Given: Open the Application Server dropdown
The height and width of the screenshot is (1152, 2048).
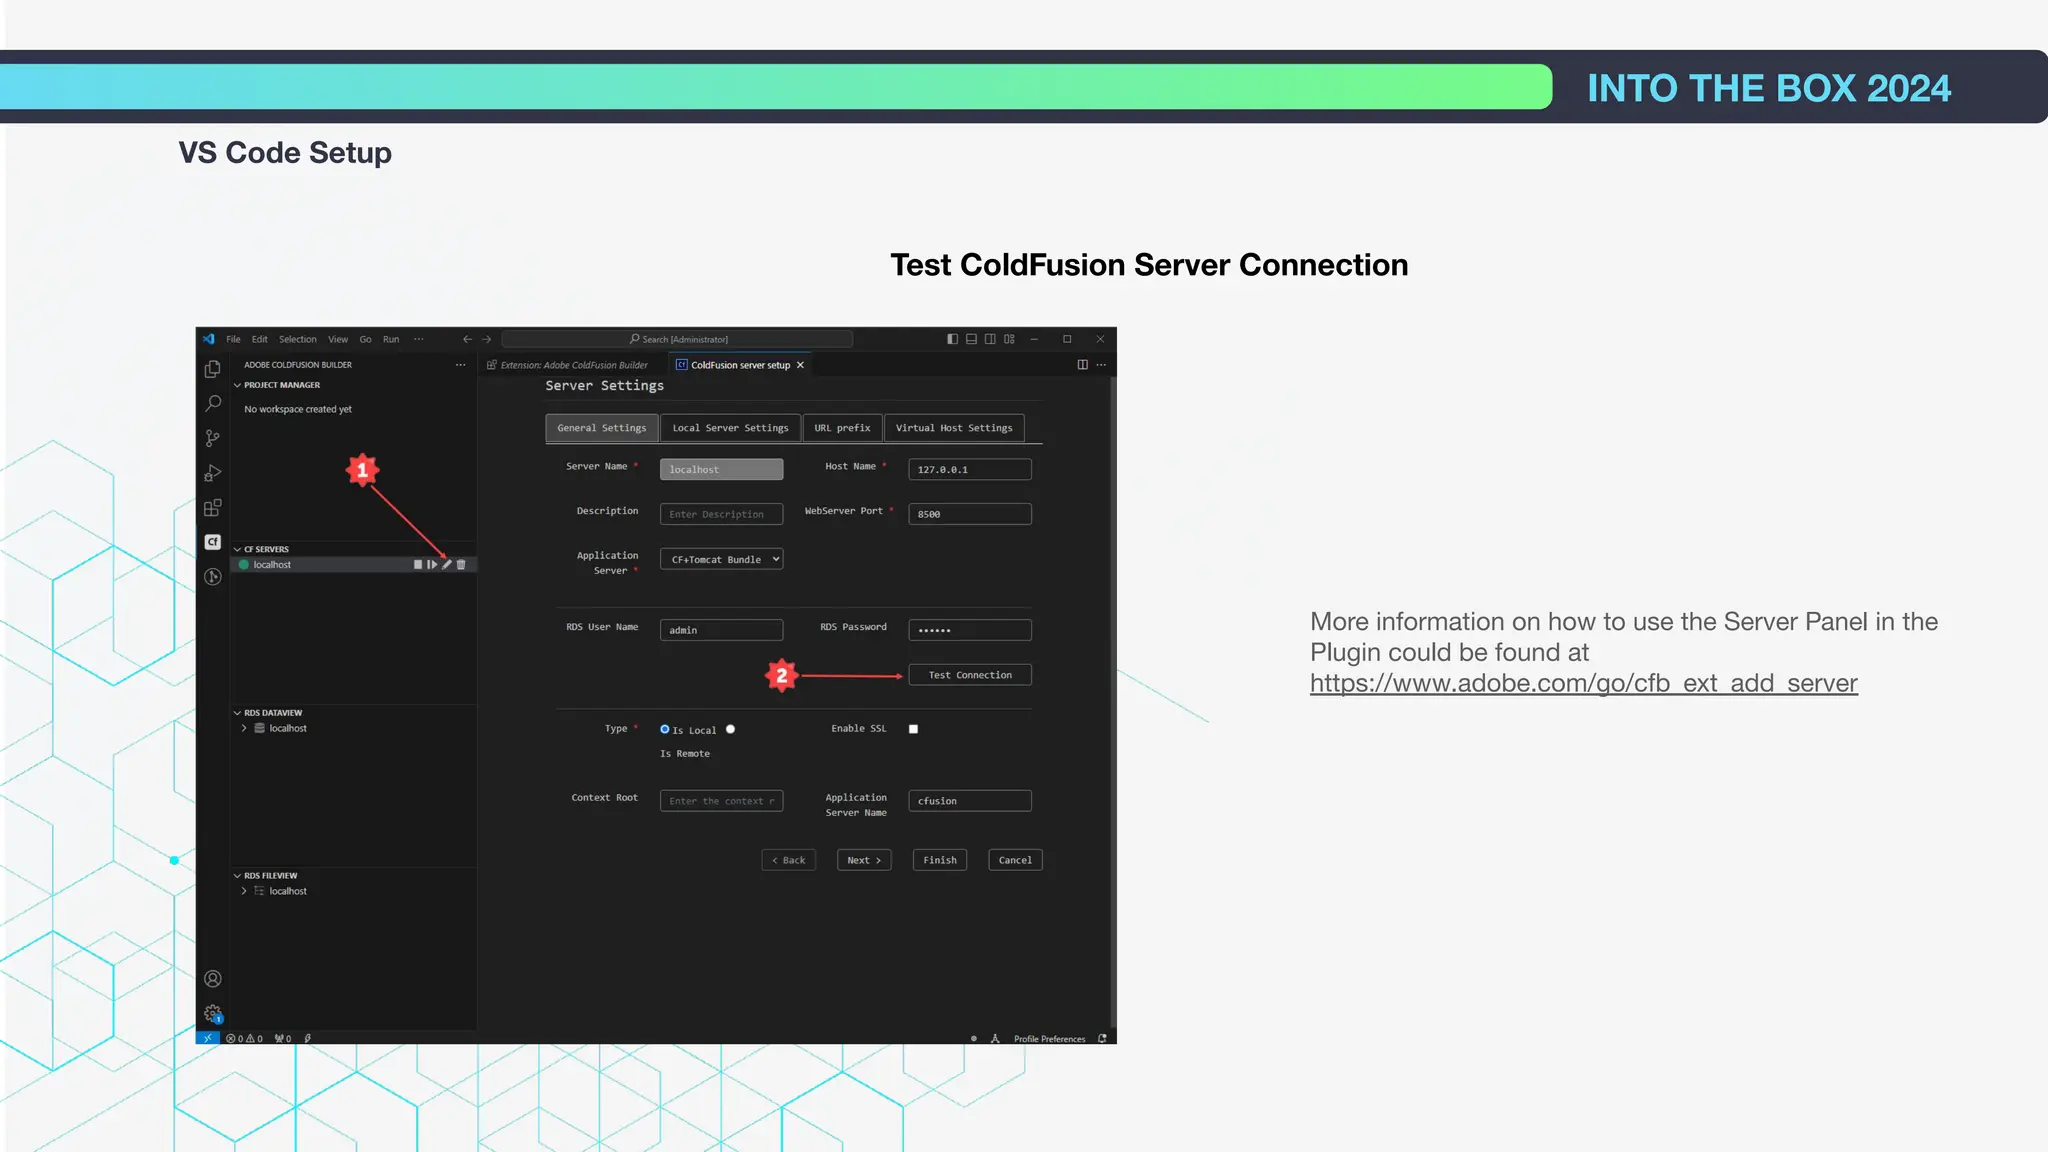Looking at the screenshot, I should [x=721, y=559].
